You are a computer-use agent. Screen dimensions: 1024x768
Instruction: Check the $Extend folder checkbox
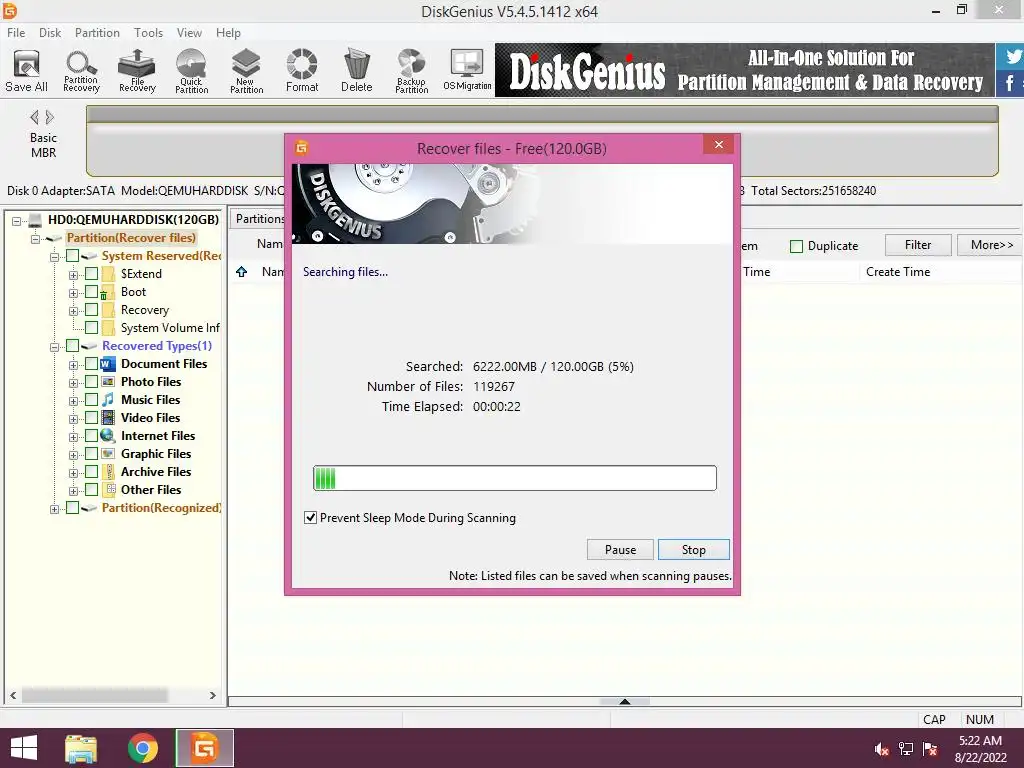click(x=91, y=274)
